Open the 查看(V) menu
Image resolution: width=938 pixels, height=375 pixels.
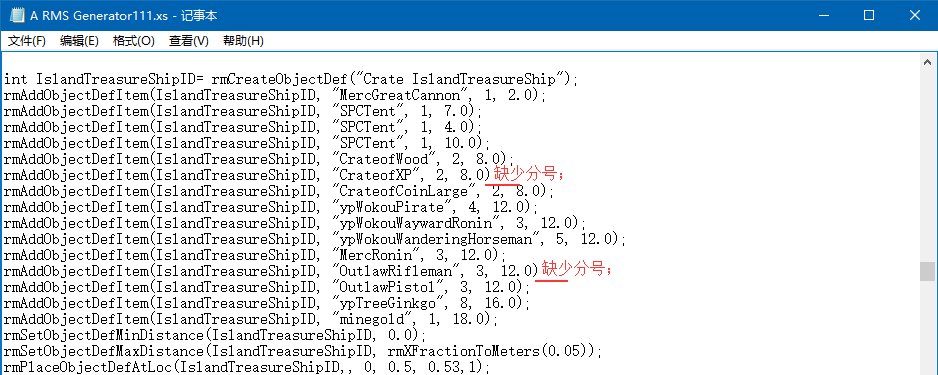pyautogui.click(x=188, y=41)
